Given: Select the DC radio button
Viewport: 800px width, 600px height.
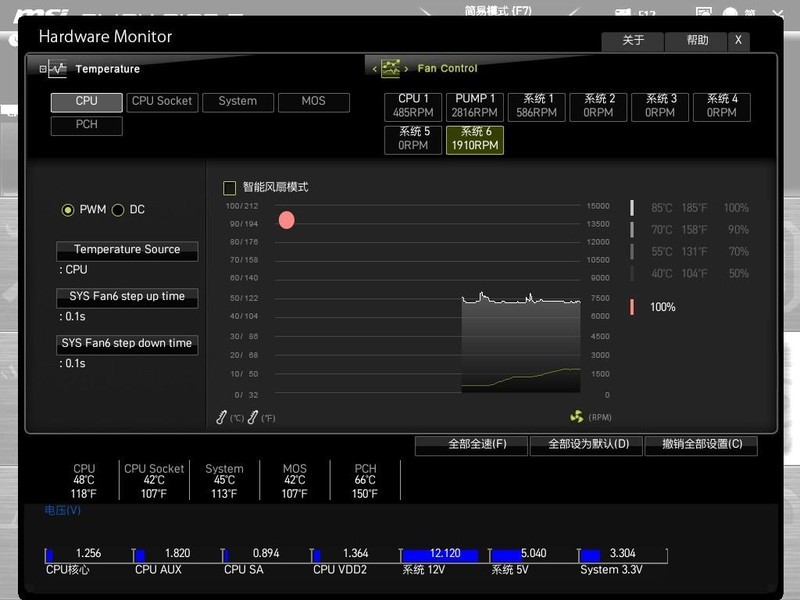Looking at the screenshot, I should pyautogui.click(x=118, y=210).
